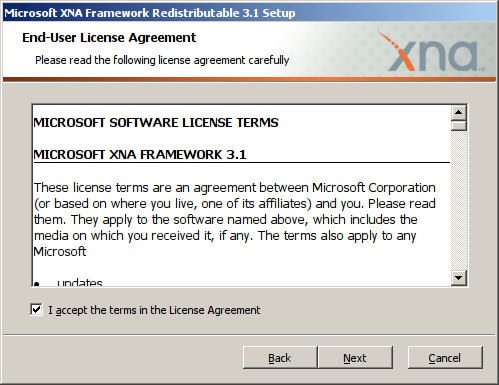Click the scroll down arrow of license box
Image resolution: width=499 pixels, height=385 pixels.
pyautogui.click(x=459, y=278)
